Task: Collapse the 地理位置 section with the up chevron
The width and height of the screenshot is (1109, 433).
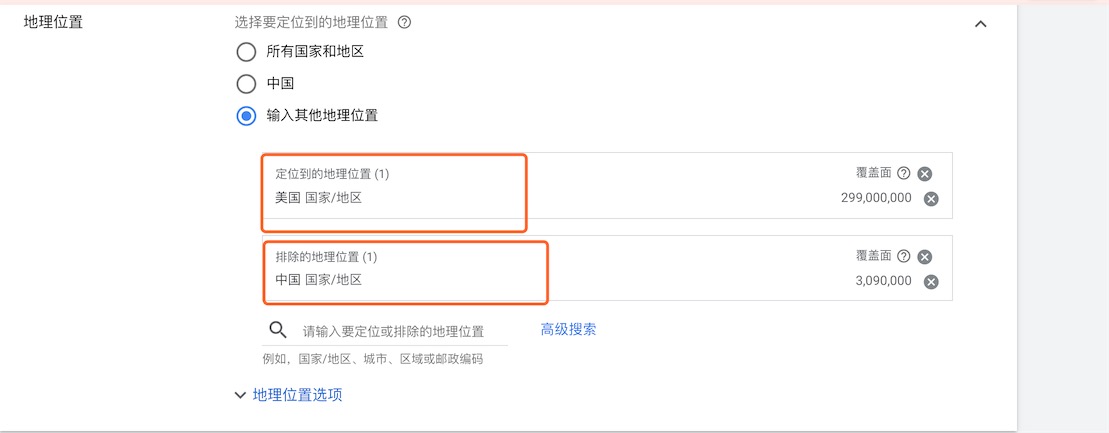Action: [x=980, y=24]
